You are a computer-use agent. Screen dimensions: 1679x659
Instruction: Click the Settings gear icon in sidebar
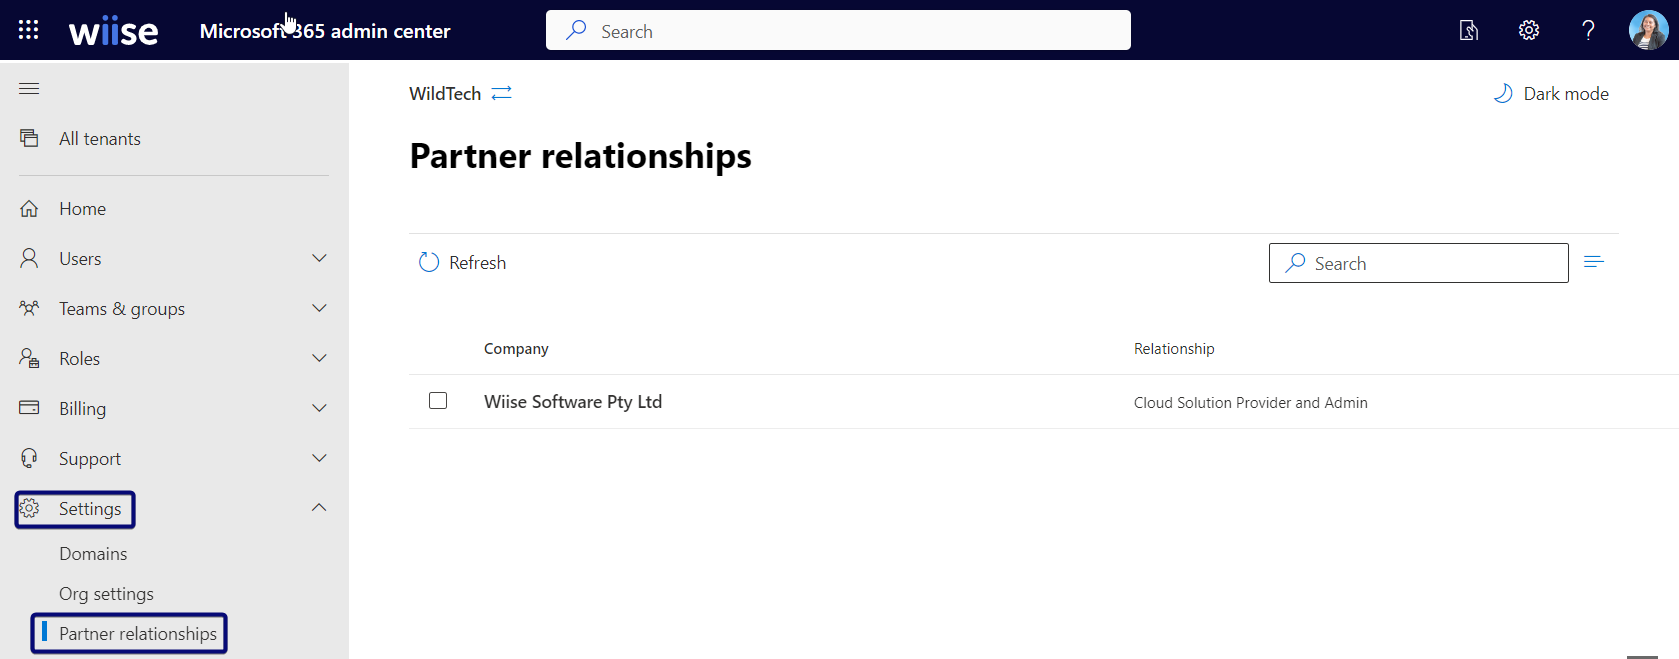29,508
